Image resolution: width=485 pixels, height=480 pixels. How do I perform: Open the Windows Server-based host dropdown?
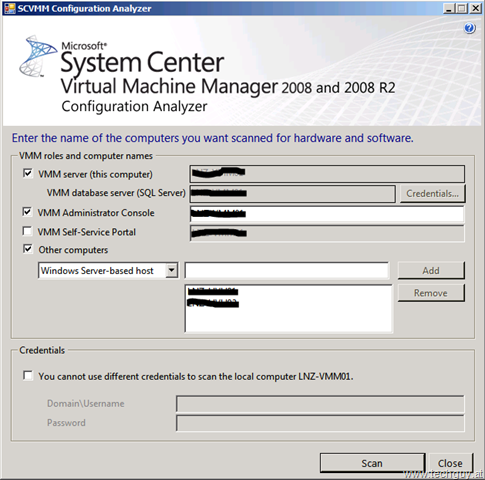pos(172,270)
